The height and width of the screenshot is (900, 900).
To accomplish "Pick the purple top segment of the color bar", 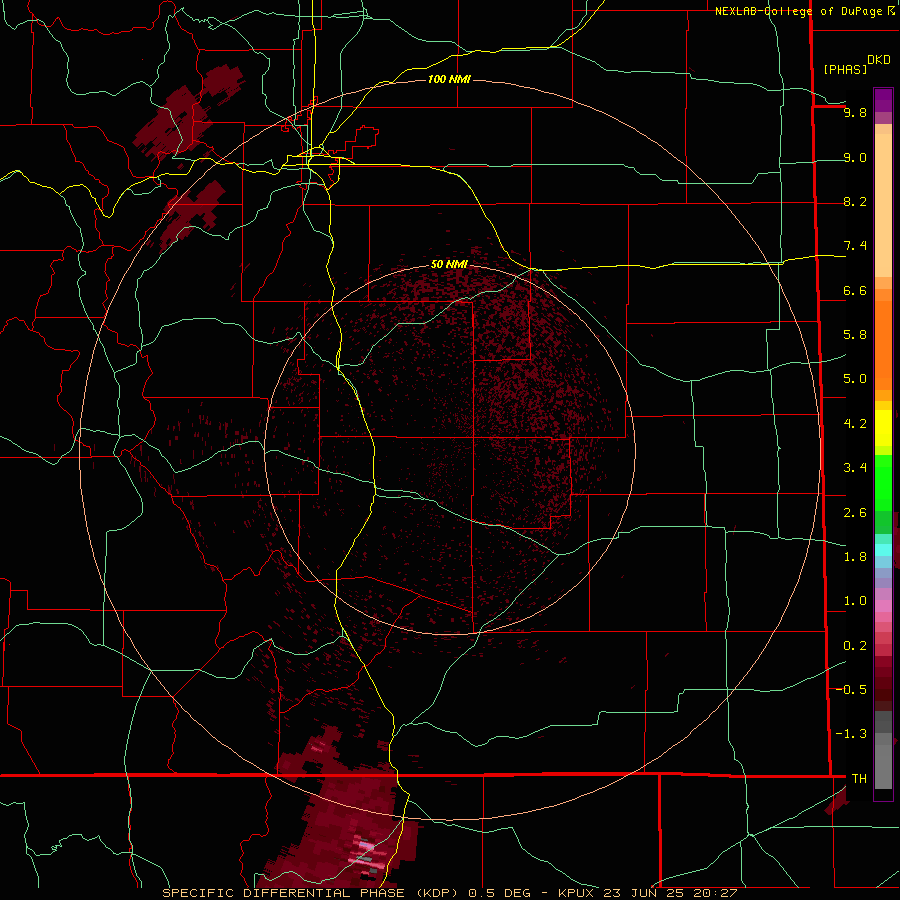I will pos(883,100).
